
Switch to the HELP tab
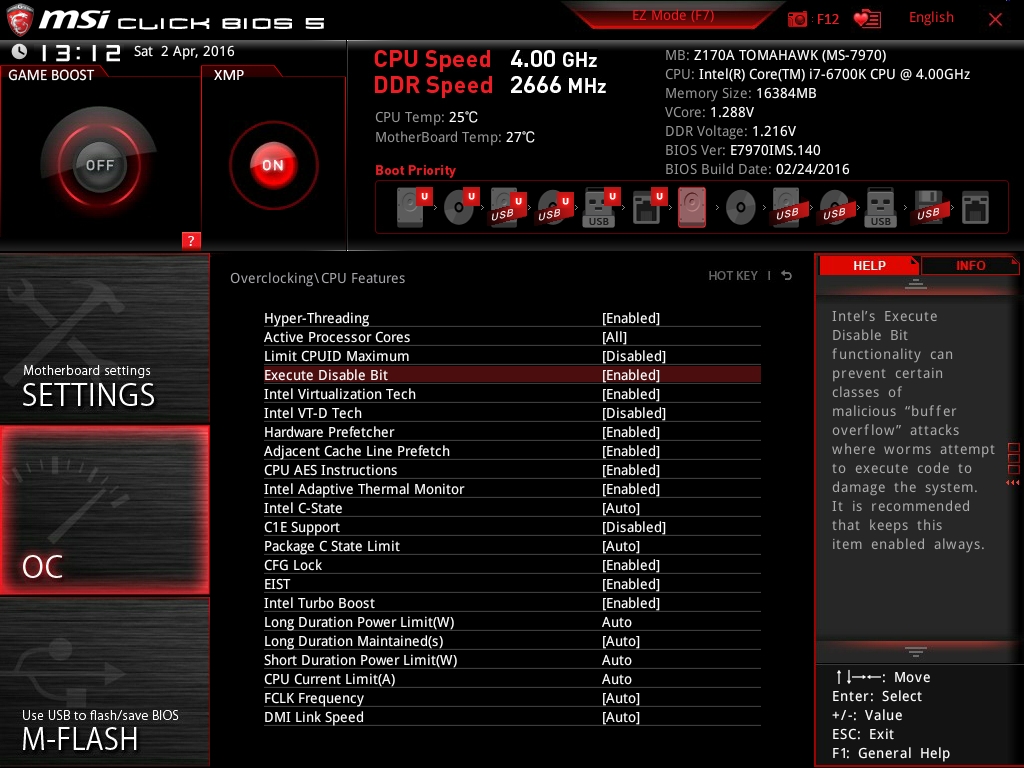click(869, 266)
